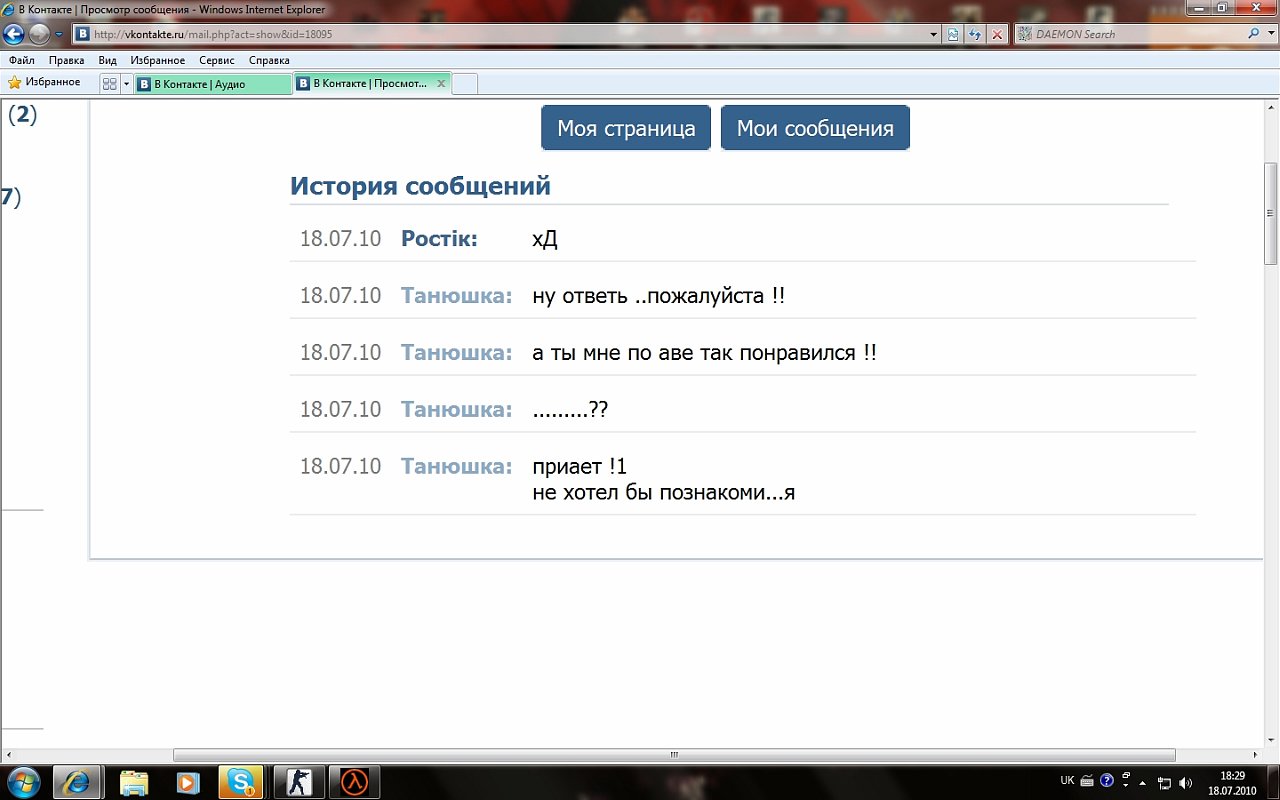1280x800 pixels.
Task: Click the Refresh page icon
Action: (x=975, y=34)
